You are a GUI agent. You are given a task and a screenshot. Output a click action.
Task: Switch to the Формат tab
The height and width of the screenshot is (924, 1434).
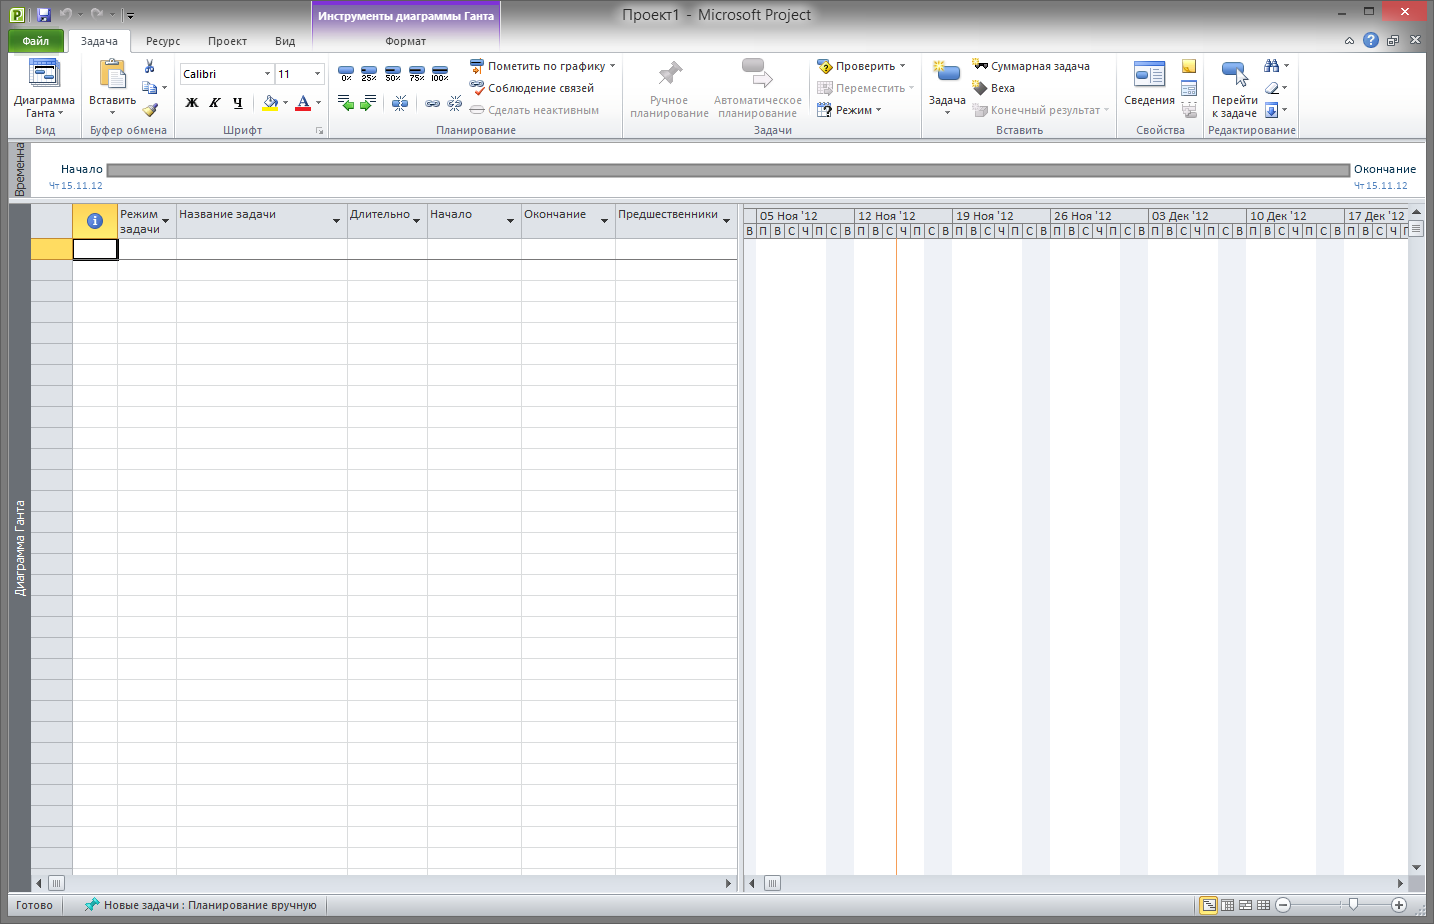(x=405, y=41)
